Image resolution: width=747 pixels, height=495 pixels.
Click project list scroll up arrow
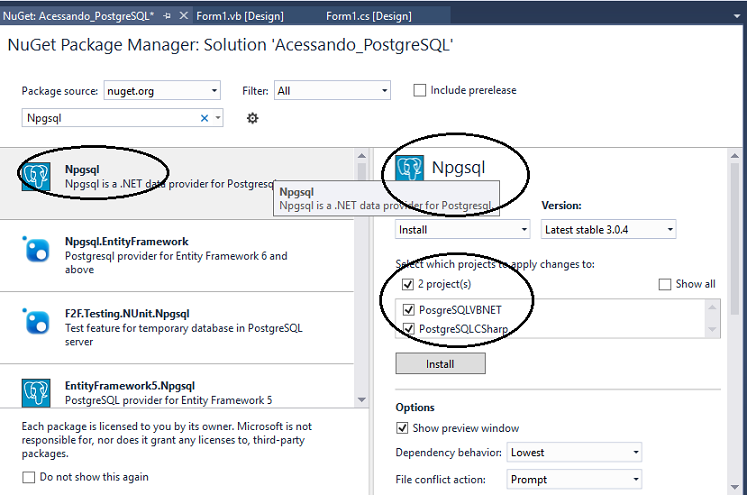click(x=712, y=307)
